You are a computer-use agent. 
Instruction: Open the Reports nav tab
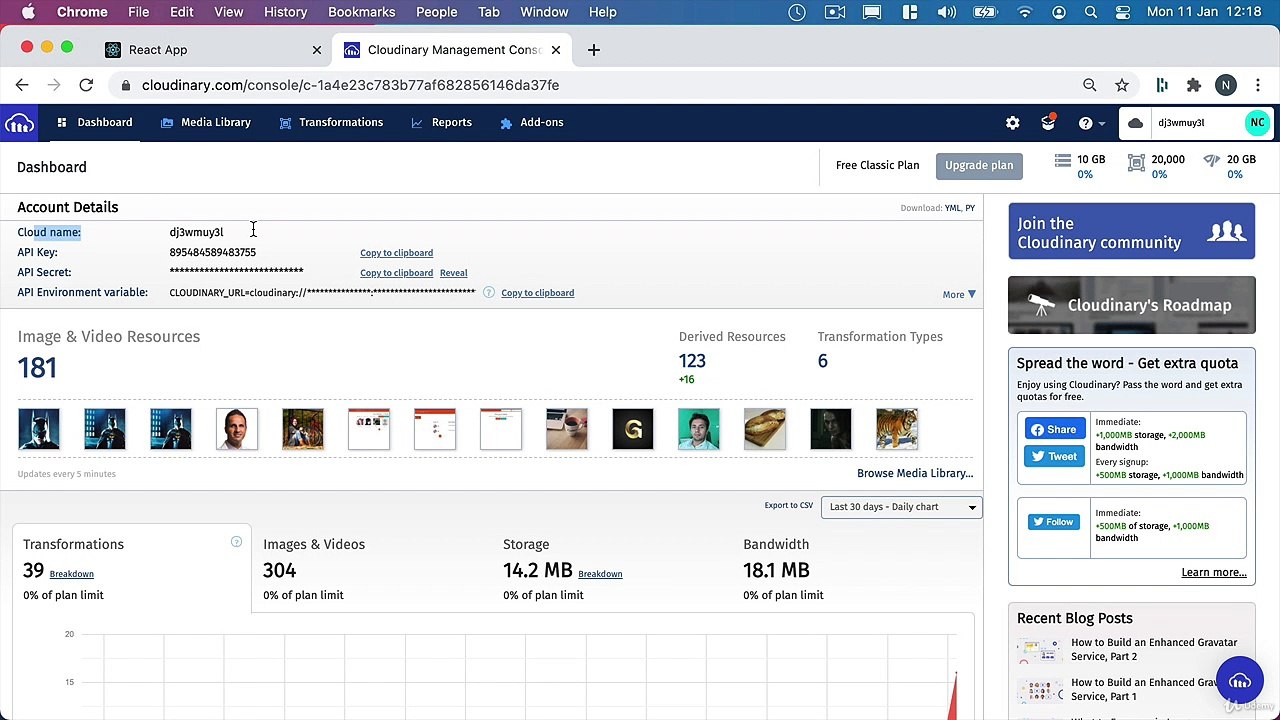[441, 123]
